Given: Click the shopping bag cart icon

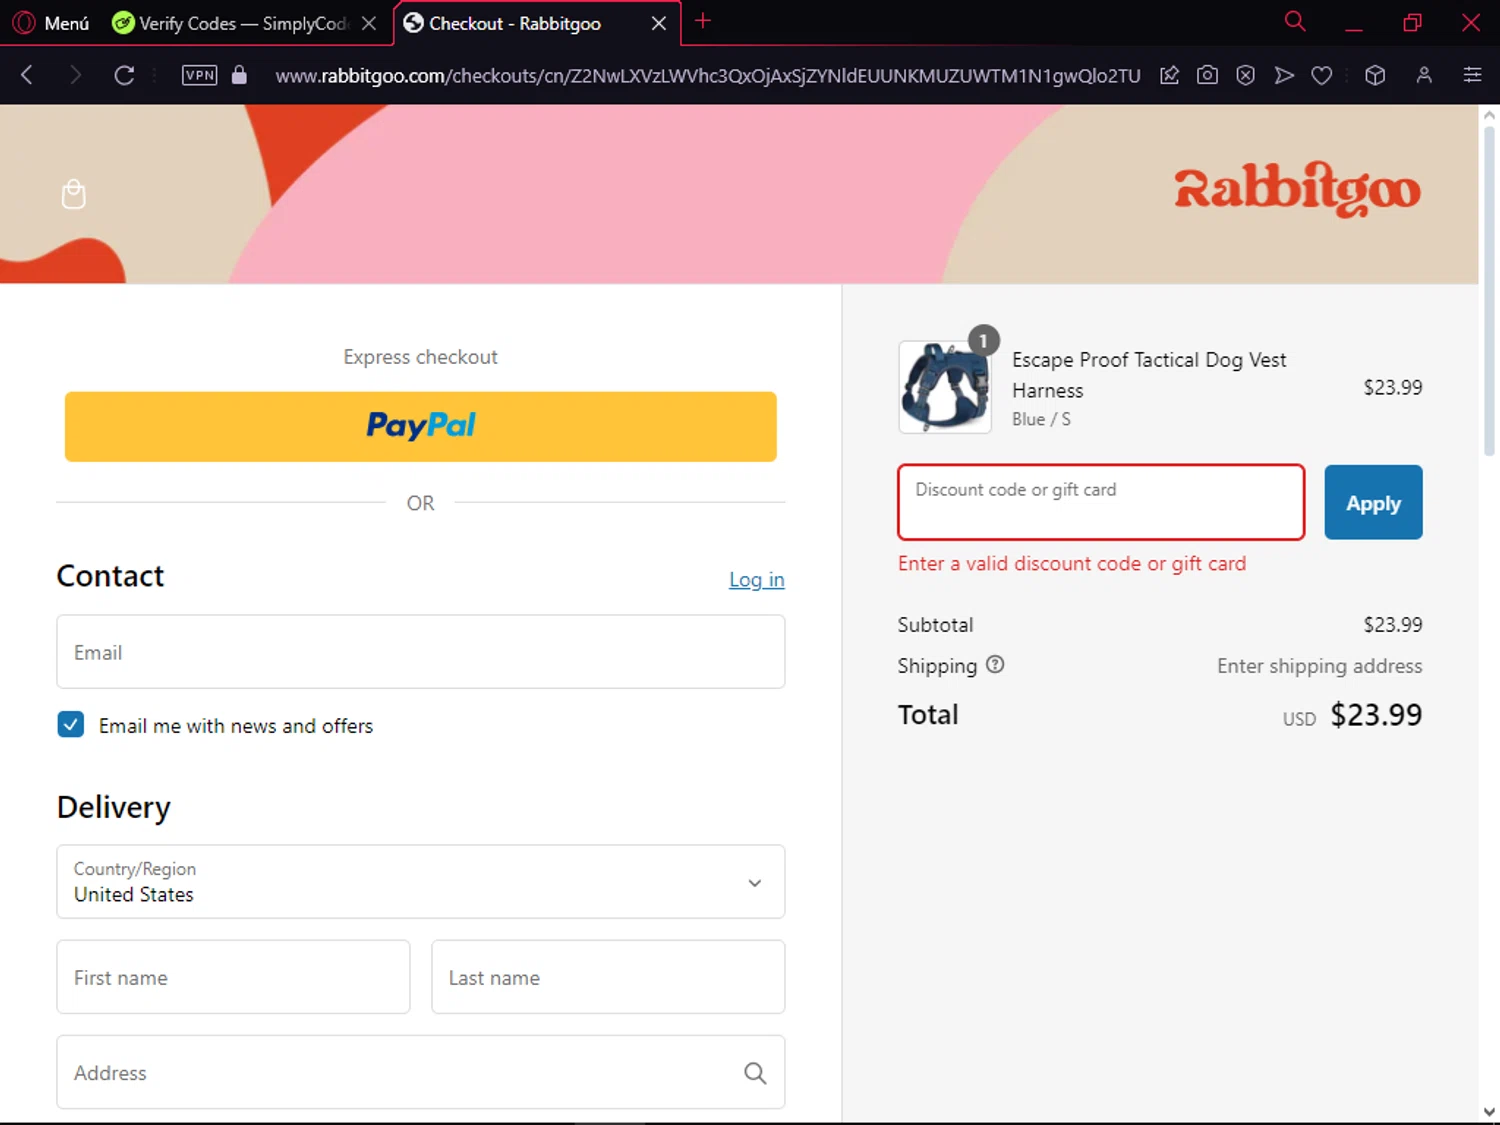Looking at the screenshot, I should pyautogui.click(x=73, y=194).
